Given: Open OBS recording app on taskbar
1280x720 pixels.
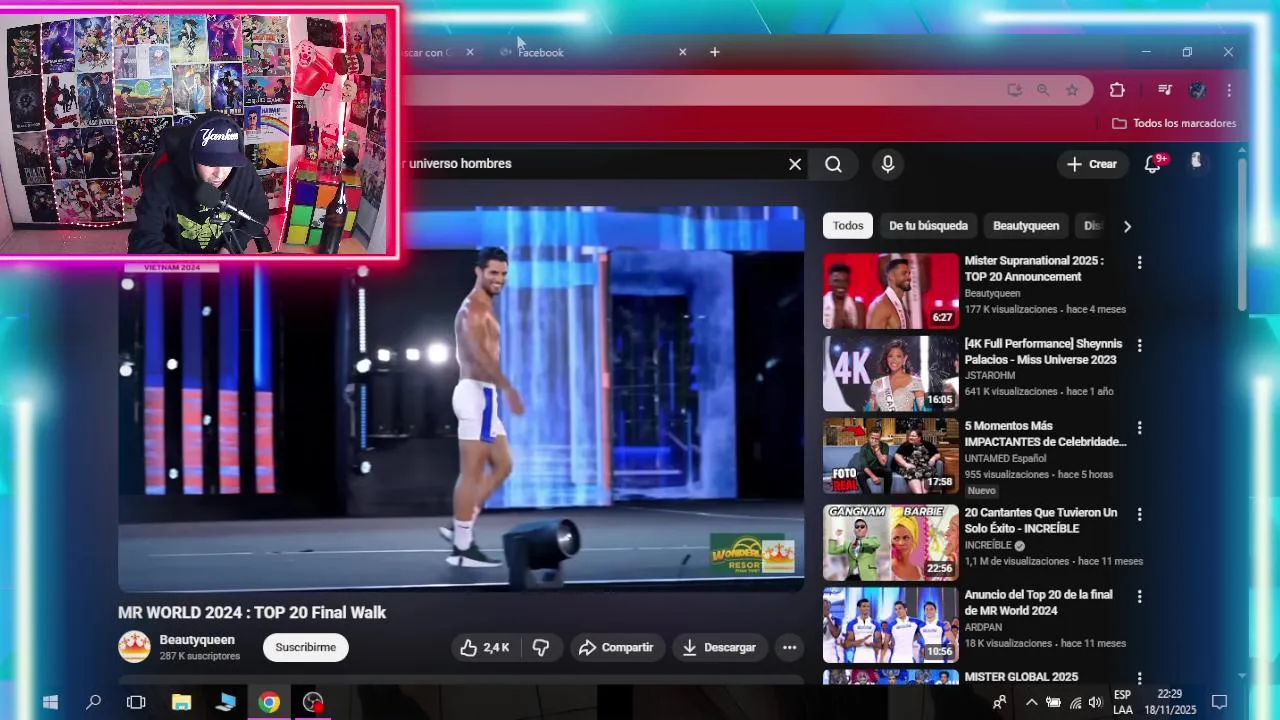Looking at the screenshot, I should tap(313, 702).
